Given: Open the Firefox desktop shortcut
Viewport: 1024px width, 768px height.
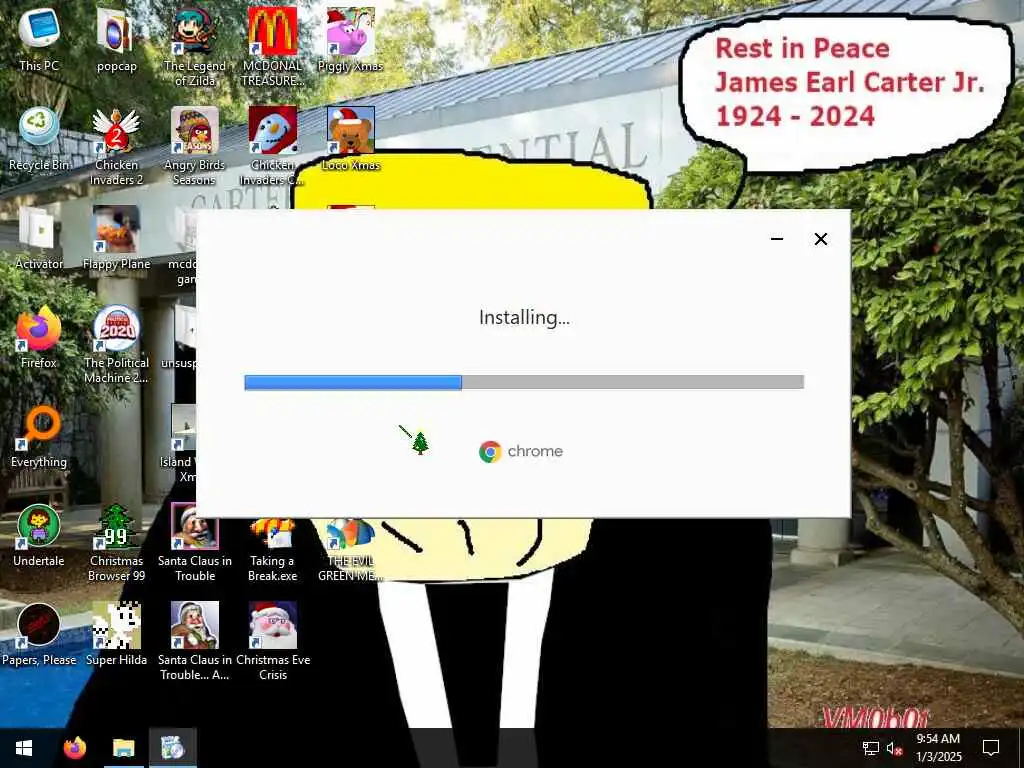Looking at the screenshot, I should 39,336.
